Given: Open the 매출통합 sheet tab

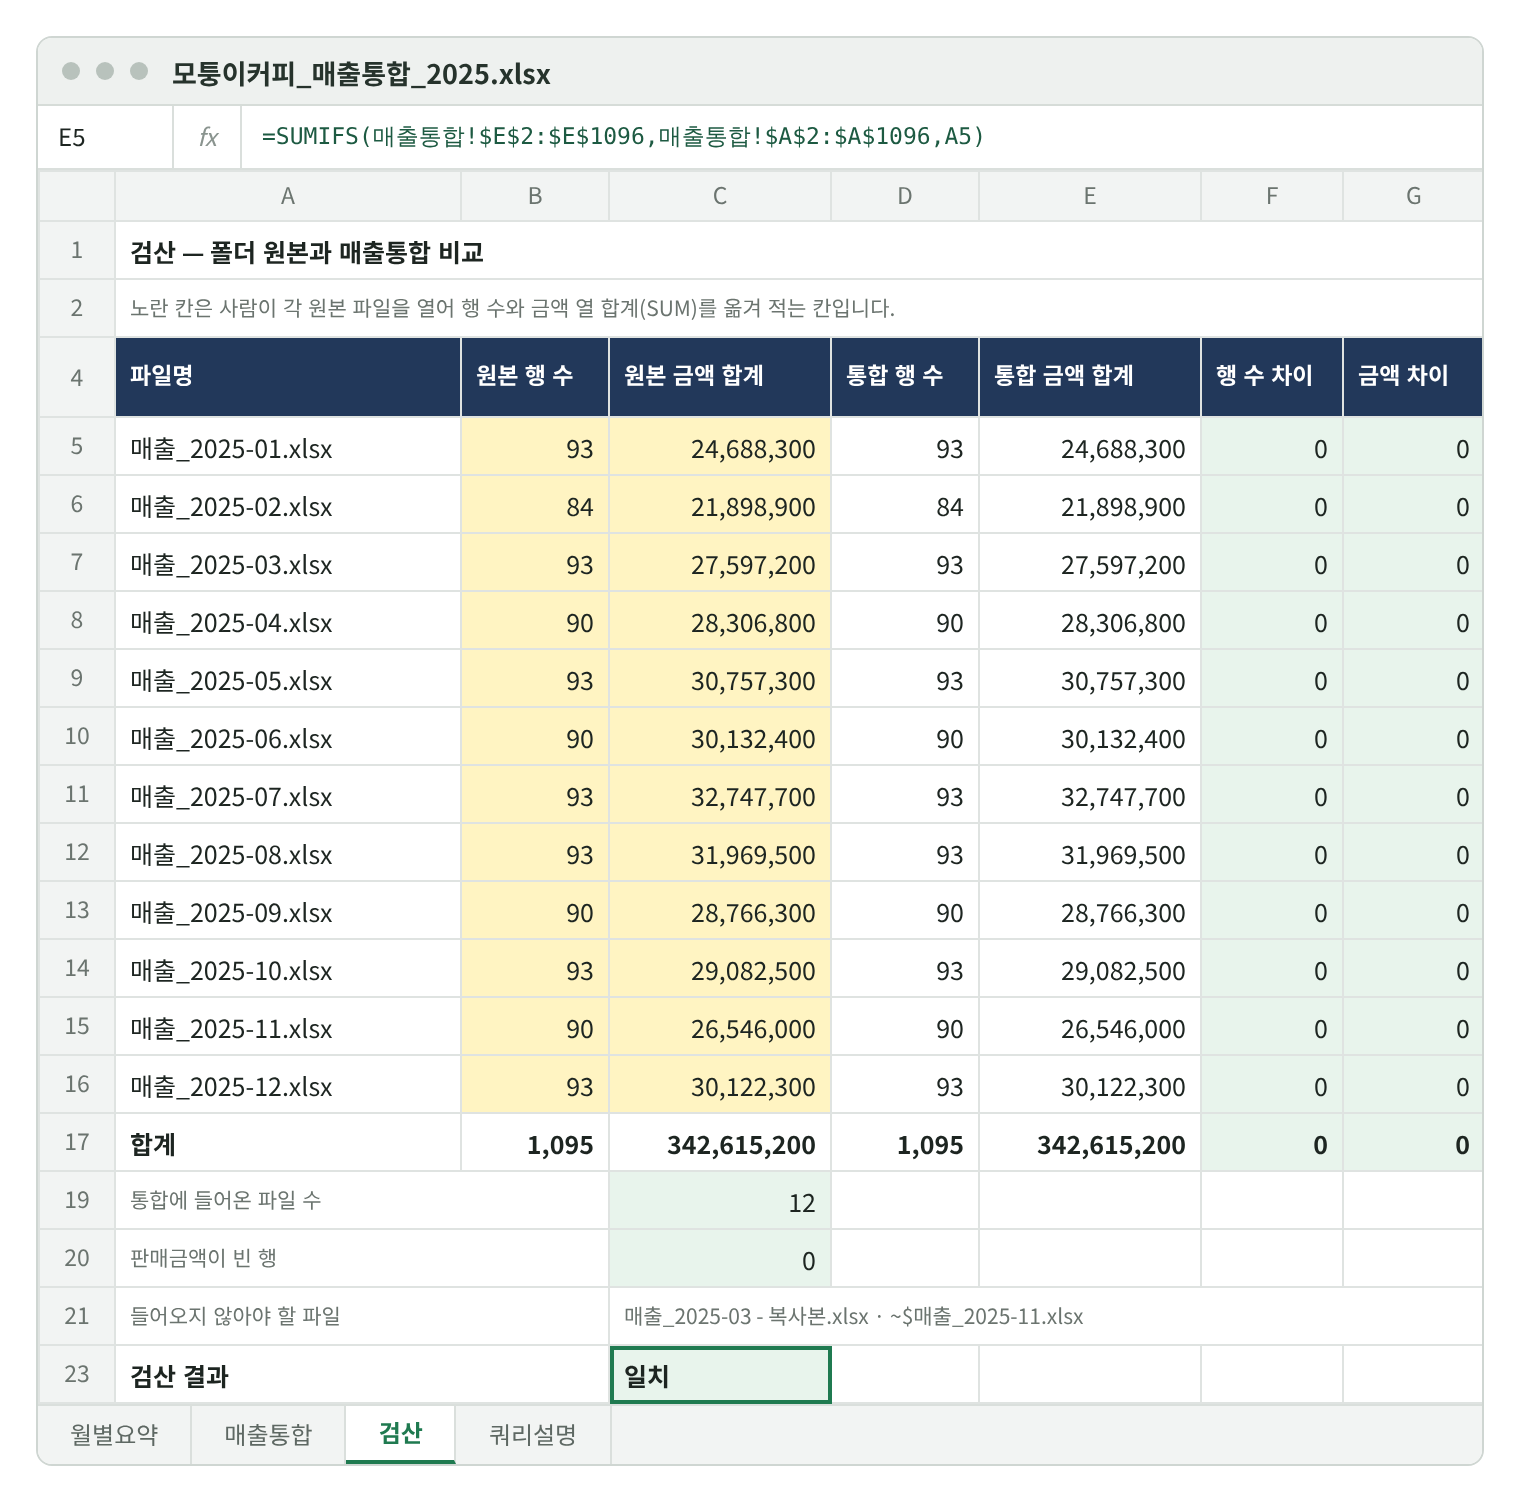Looking at the screenshot, I should tap(268, 1435).
